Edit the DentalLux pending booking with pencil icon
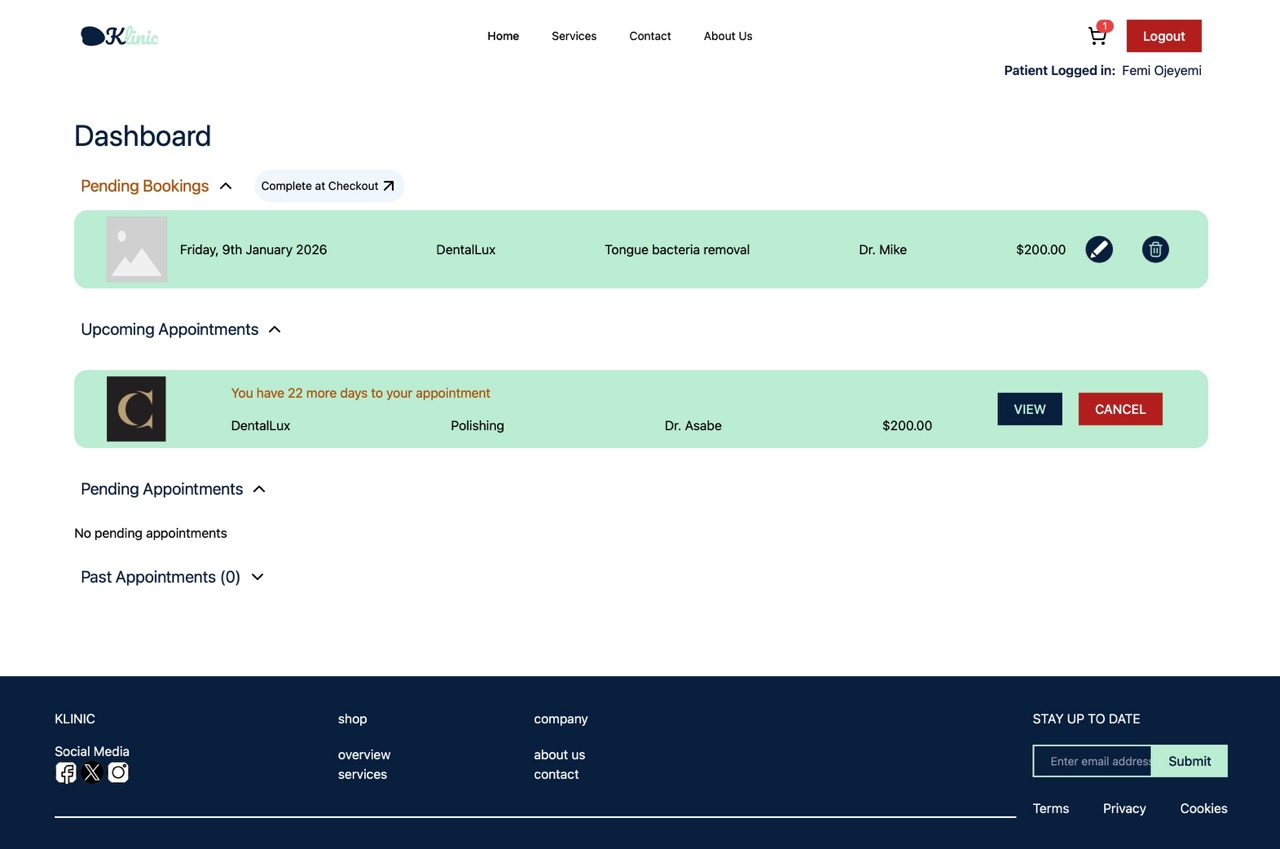Image resolution: width=1280 pixels, height=849 pixels. tap(1099, 249)
